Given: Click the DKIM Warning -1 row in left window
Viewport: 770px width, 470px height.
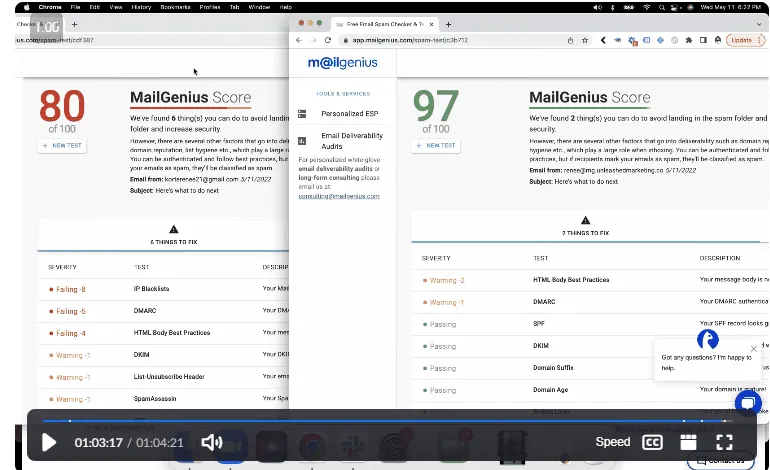Looking at the screenshot, I should tap(163, 355).
